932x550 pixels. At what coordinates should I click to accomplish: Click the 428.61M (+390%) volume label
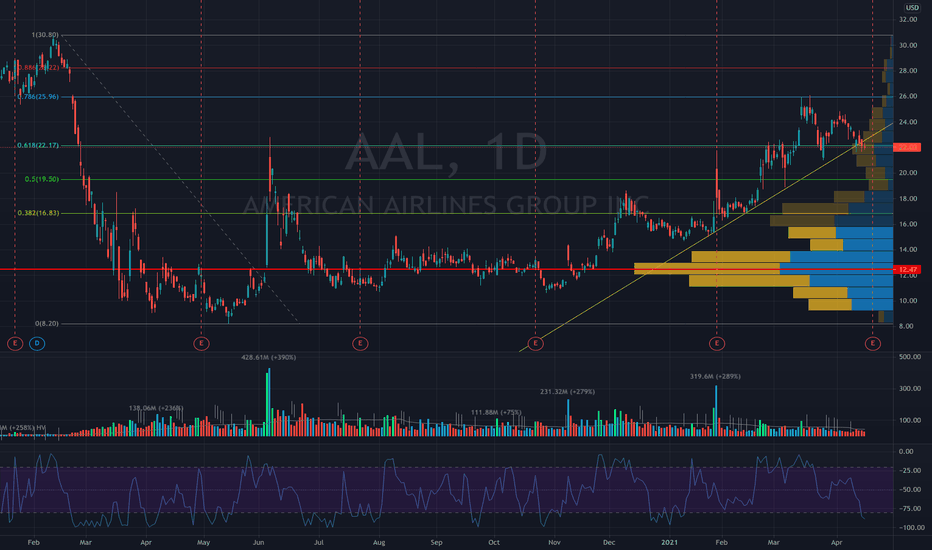(x=269, y=357)
